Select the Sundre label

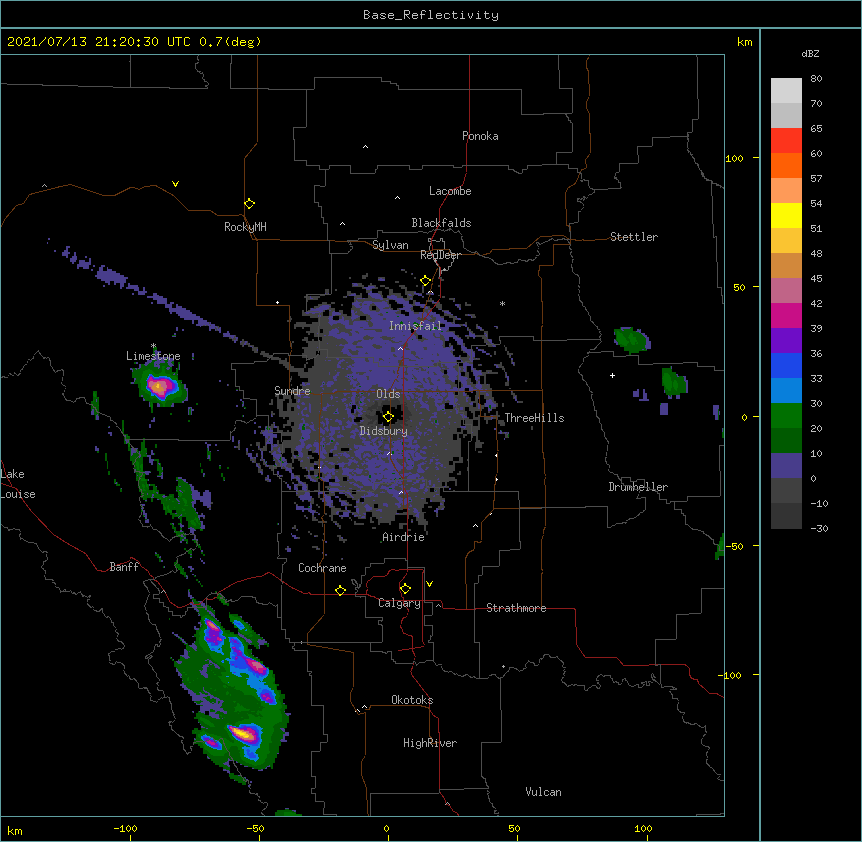coord(292,391)
